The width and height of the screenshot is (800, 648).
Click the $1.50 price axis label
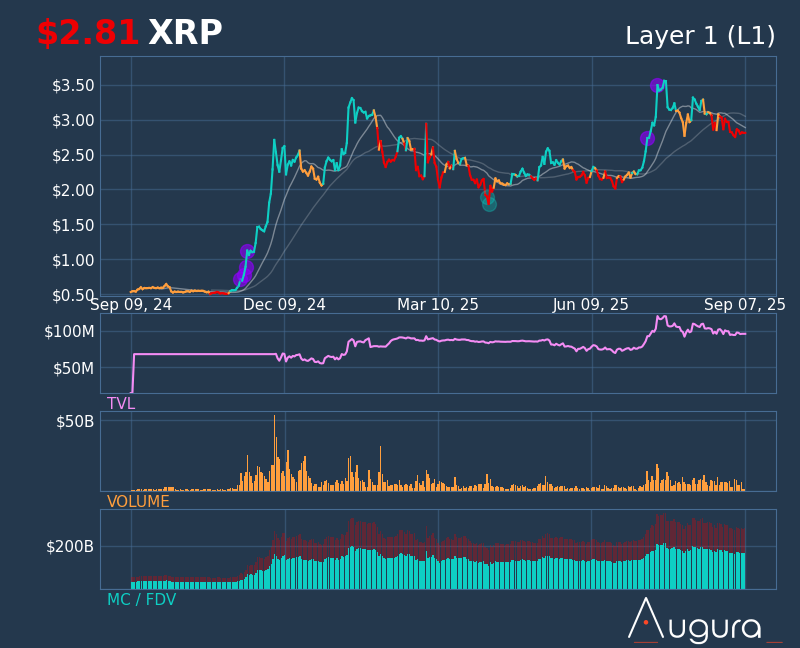pyautogui.click(x=73, y=225)
